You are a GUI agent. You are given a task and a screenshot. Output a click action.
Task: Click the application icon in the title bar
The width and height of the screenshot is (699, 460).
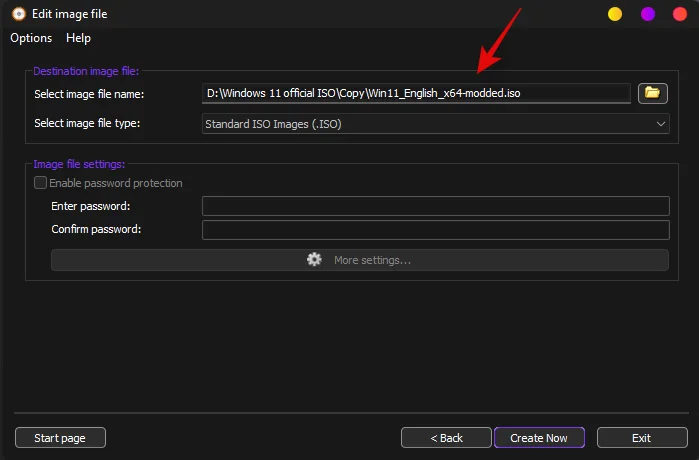pos(17,14)
